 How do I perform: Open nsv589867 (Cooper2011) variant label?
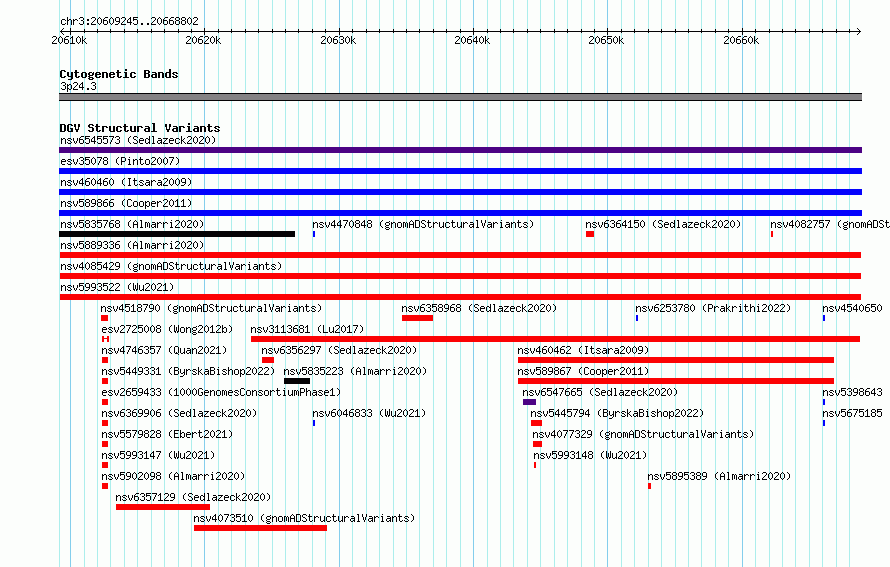click(x=583, y=371)
